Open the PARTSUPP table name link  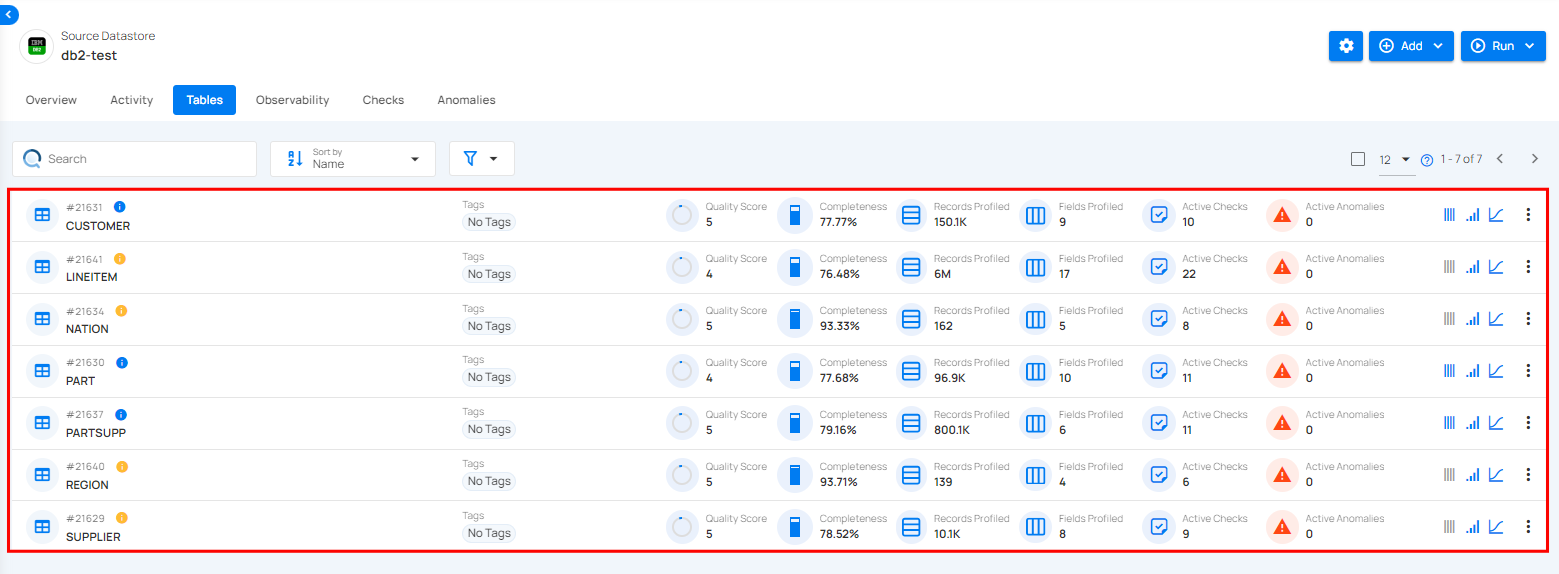[96, 433]
